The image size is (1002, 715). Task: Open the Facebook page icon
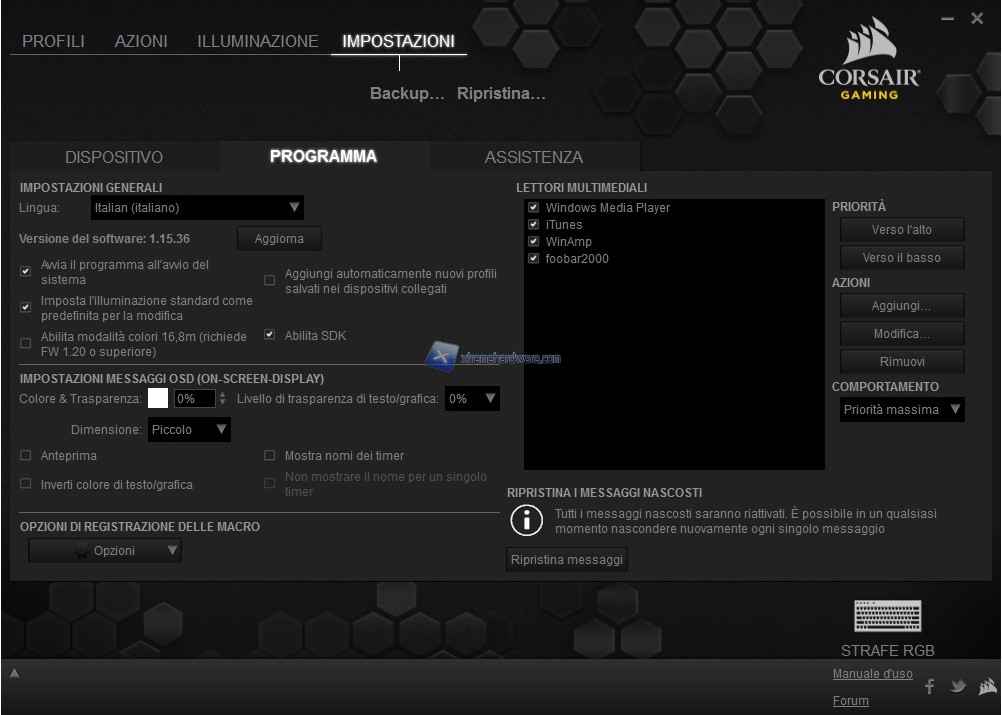pos(929,686)
